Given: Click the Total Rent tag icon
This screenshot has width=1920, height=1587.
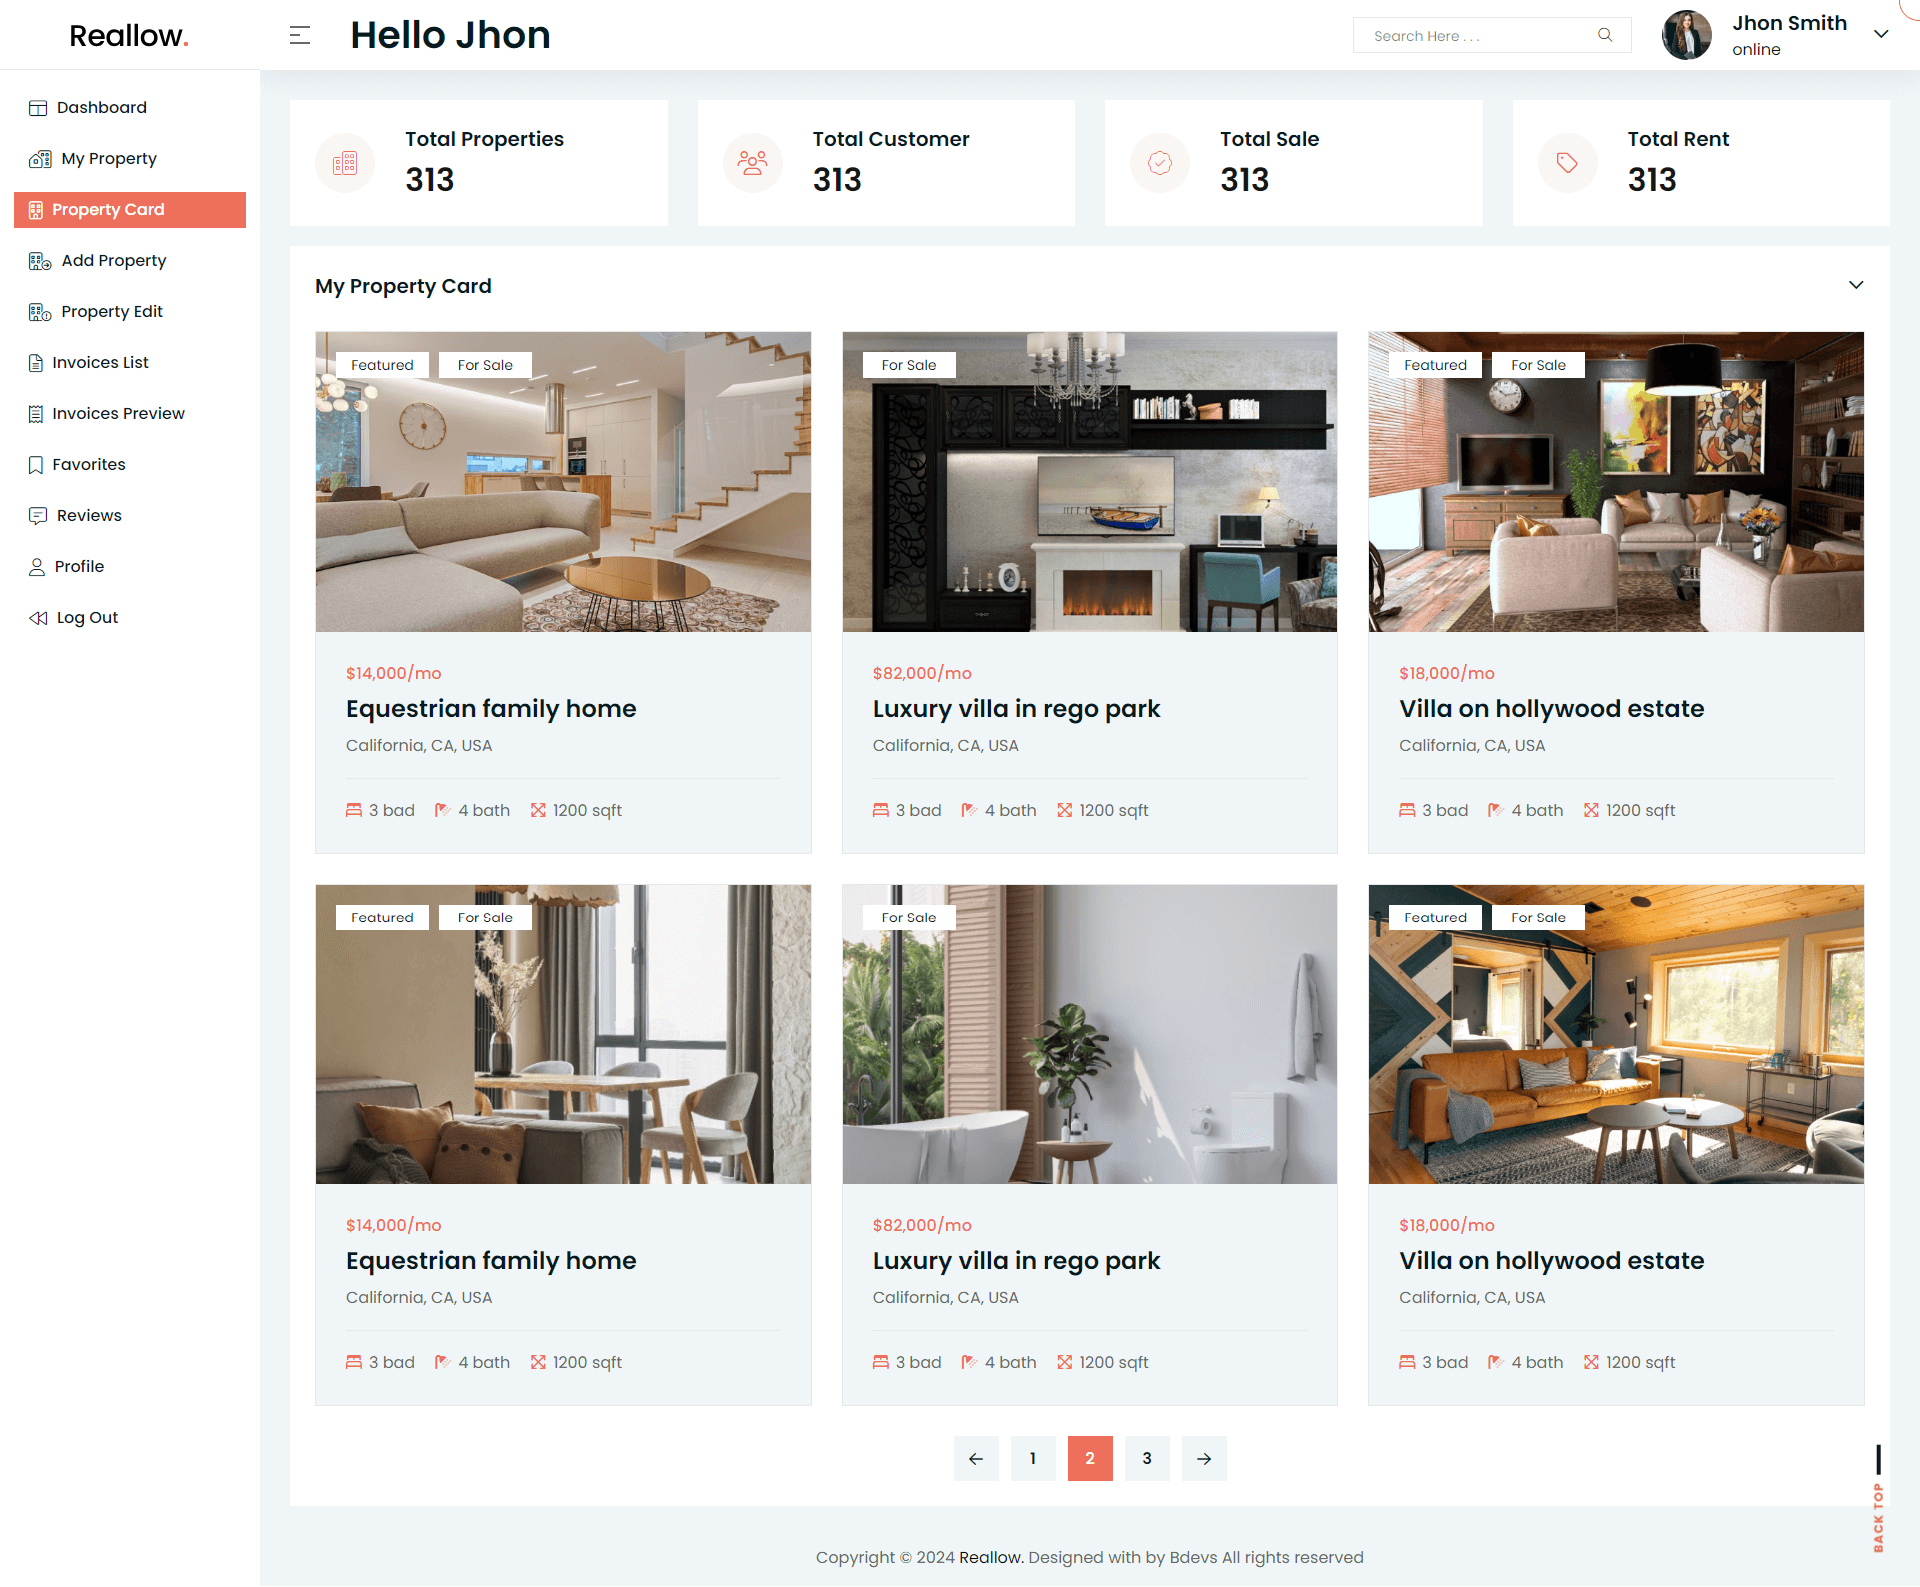Looking at the screenshot, I should click(1567, 163).
